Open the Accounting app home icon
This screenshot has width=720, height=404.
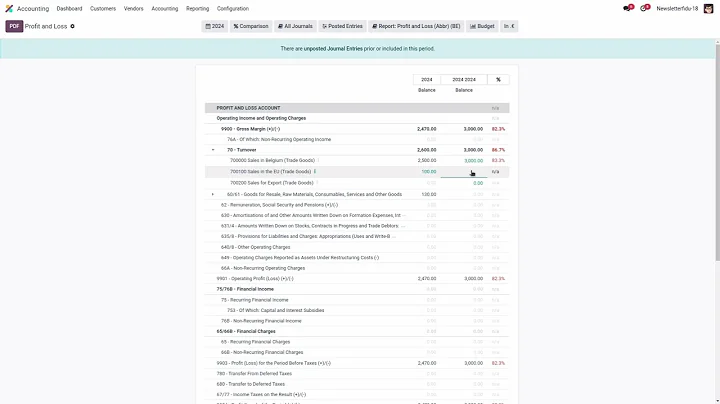(x=9, y=8)
